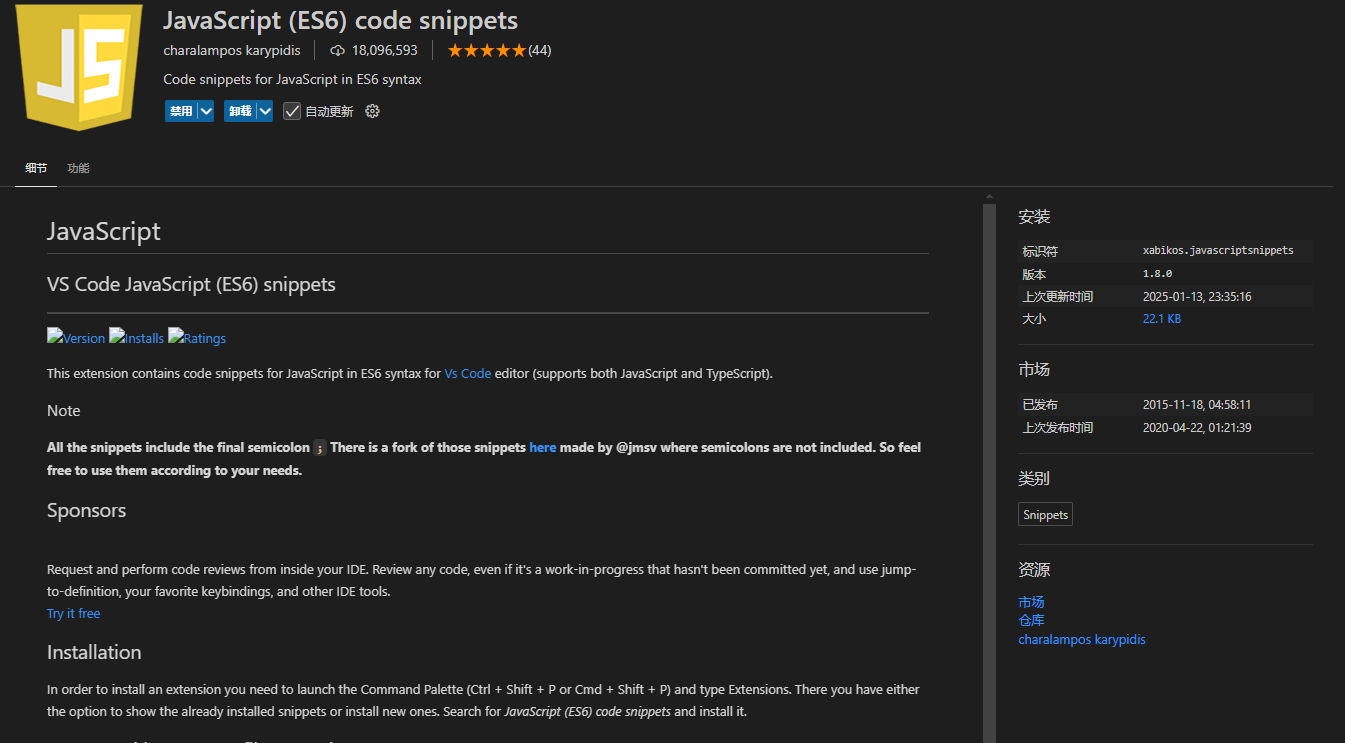
Task: Click published date 2015-11-18, 04:58:11
Action: (1197, 405)
